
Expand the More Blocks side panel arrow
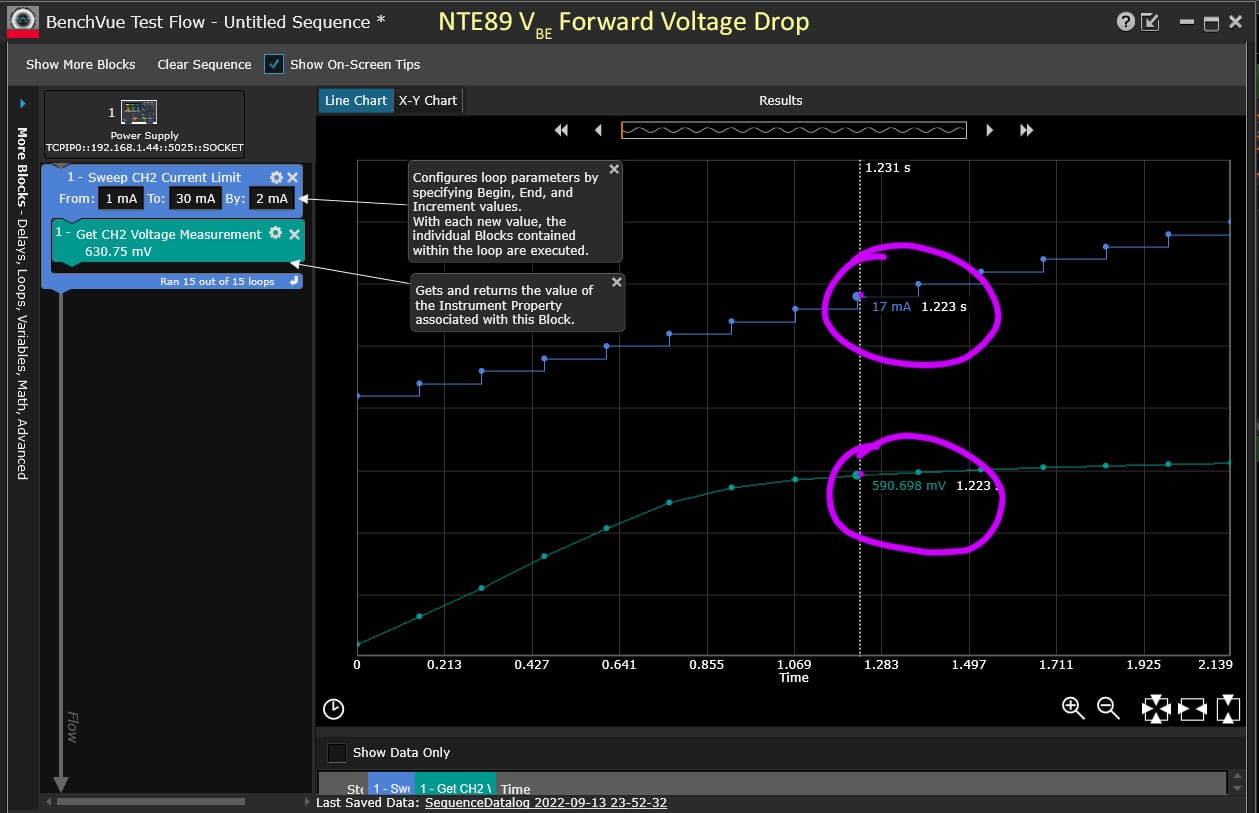22,103
